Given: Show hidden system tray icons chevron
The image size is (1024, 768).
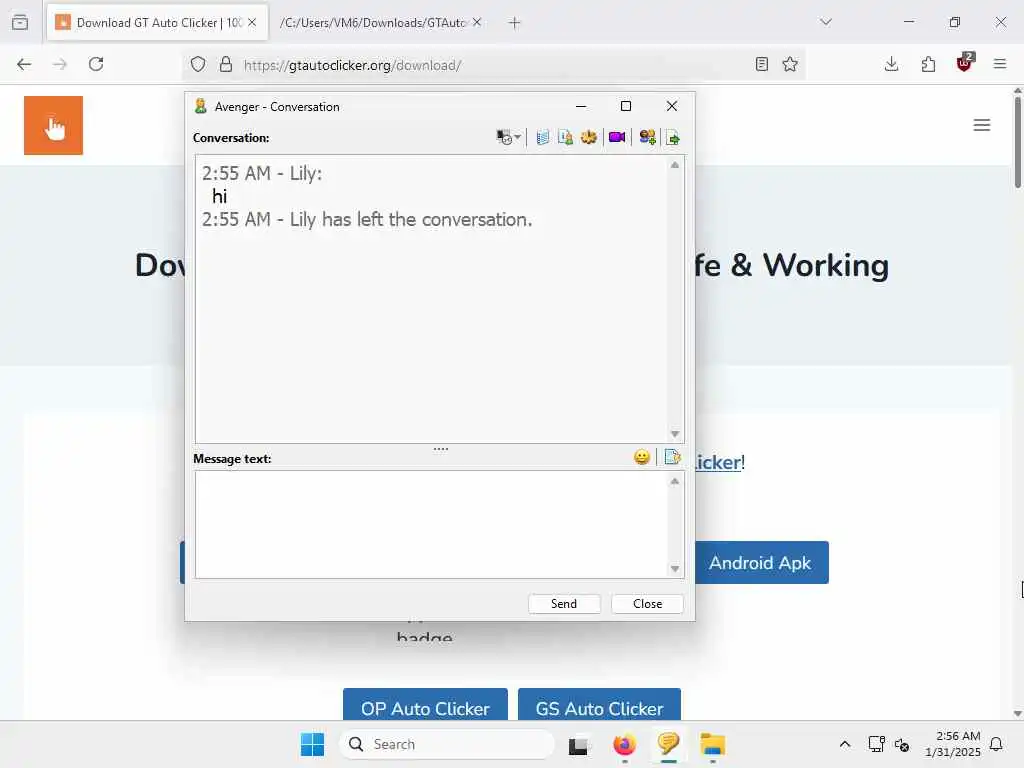Looking at the screenshot, I should click(844, 744).
